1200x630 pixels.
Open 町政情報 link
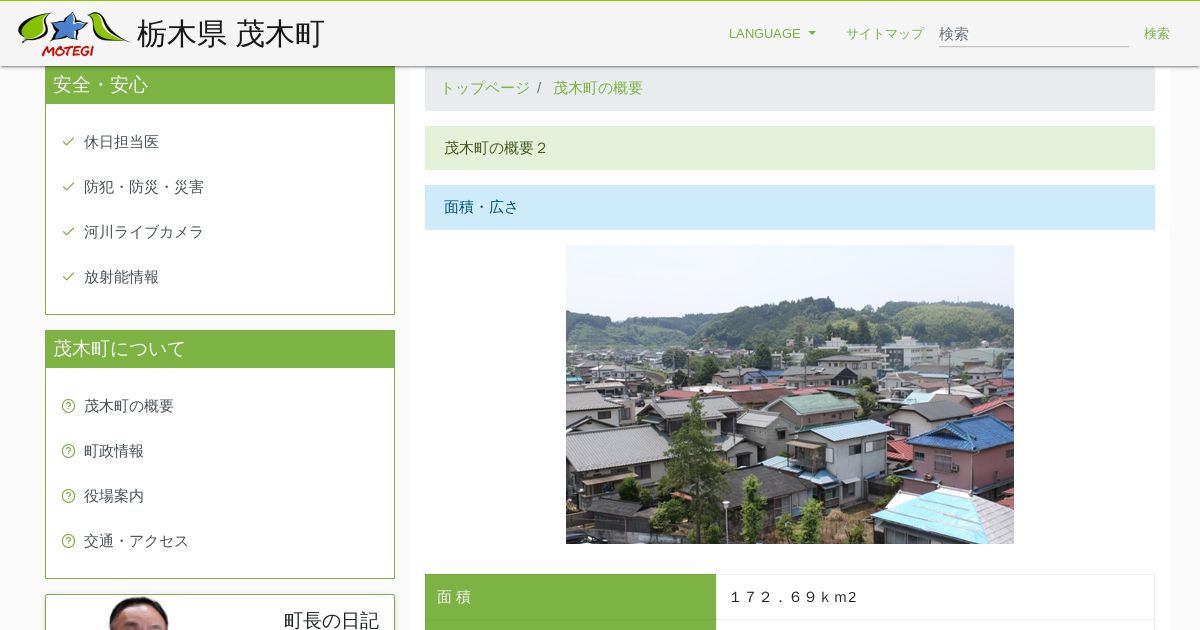[114, 451]
